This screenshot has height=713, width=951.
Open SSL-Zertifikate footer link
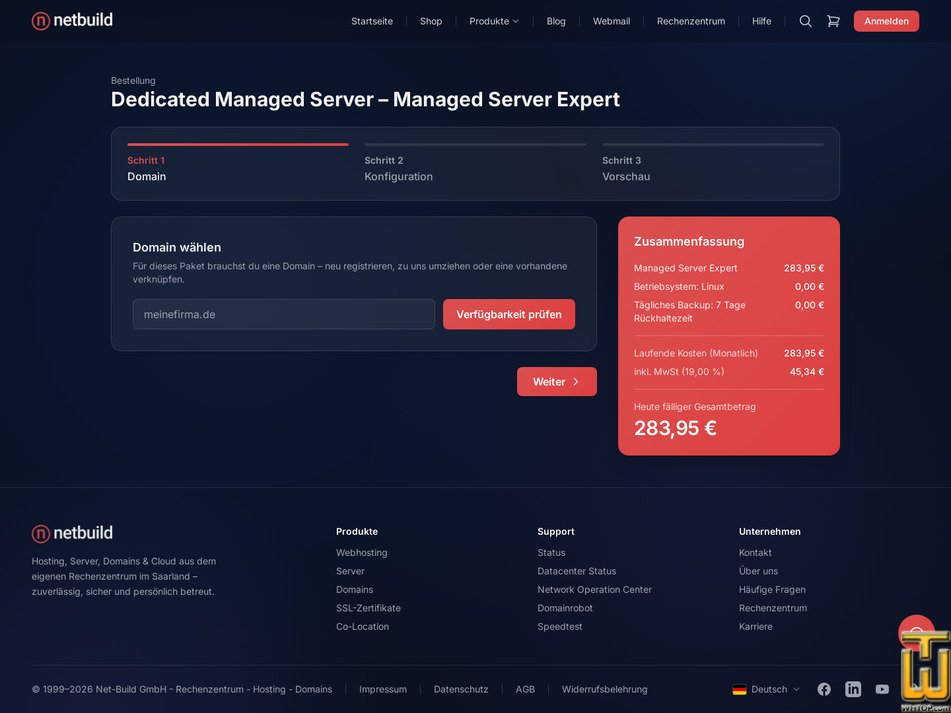(x=368, y=608)
